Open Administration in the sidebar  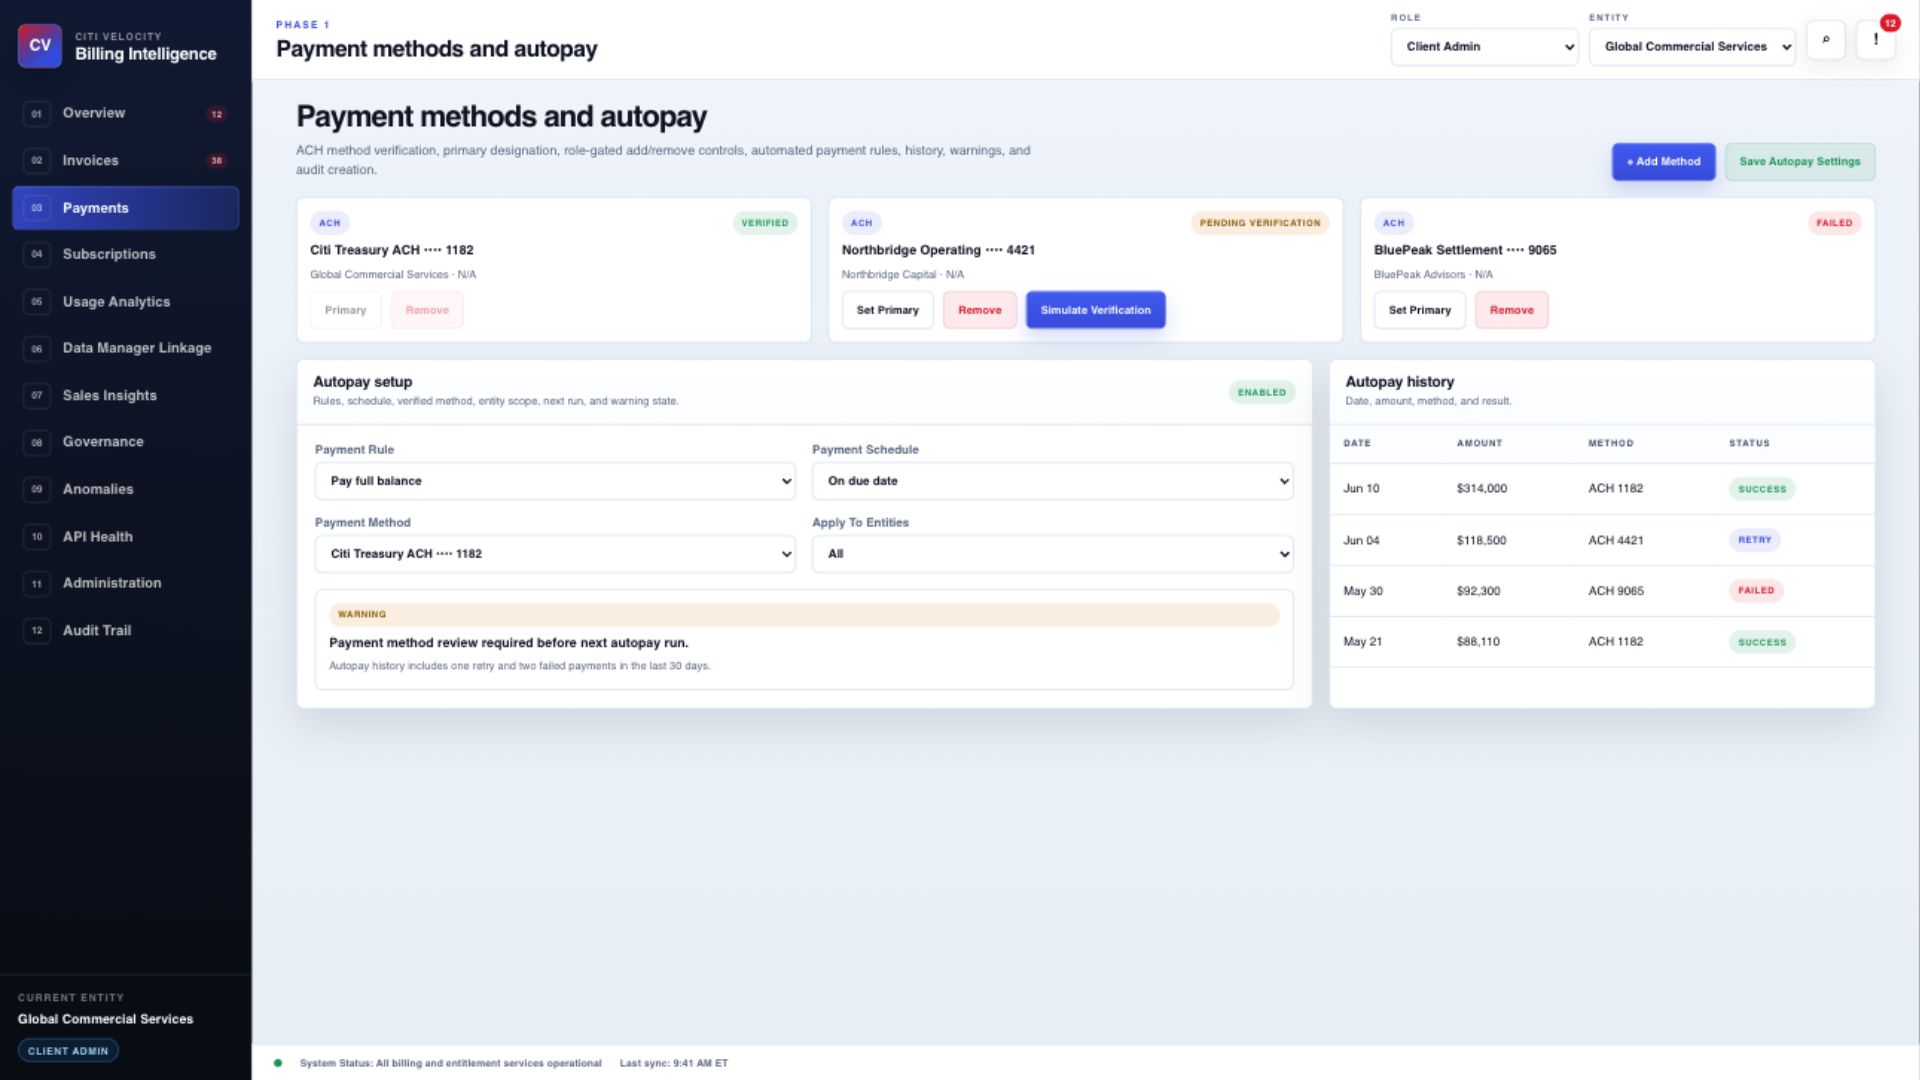pyautogui.click(x=125, y=583)
